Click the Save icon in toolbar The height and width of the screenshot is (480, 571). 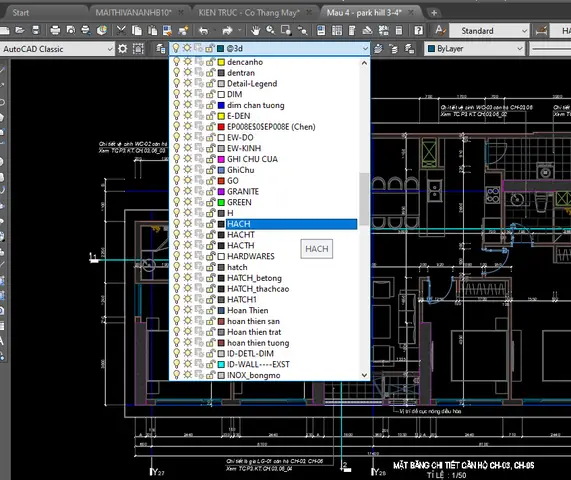click(x=35, y=30)
